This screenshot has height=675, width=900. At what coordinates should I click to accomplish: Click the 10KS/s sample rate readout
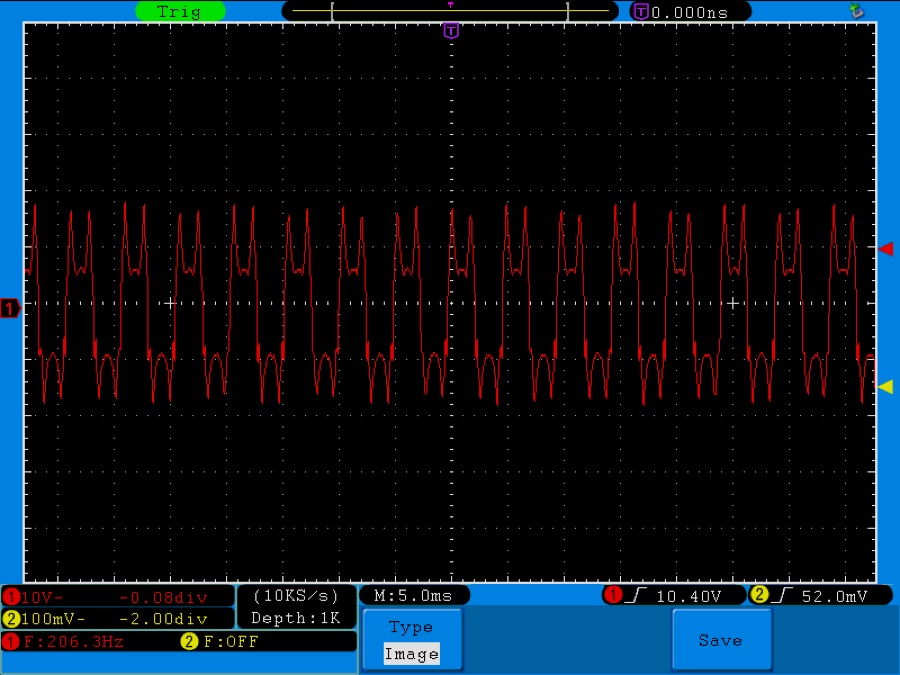tap(296, 596)
